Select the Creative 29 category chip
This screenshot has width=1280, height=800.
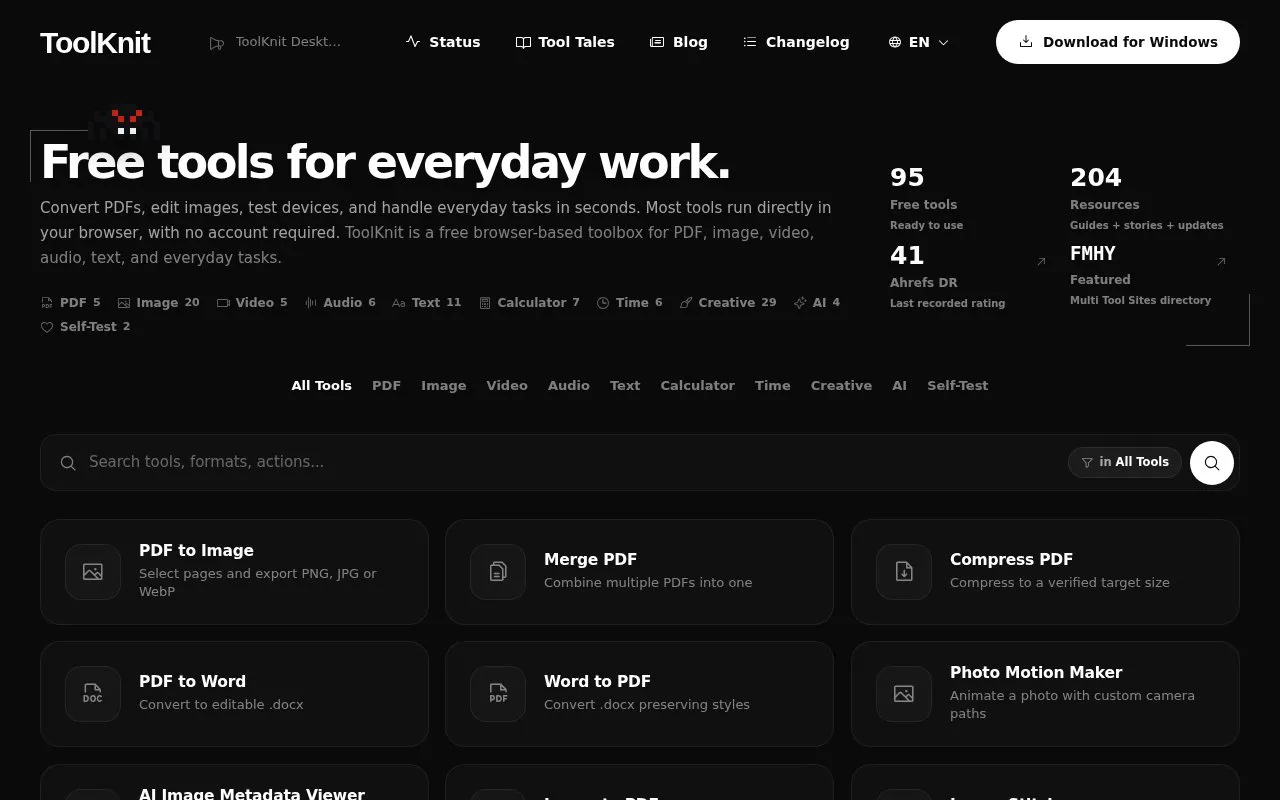pos(728,302)
